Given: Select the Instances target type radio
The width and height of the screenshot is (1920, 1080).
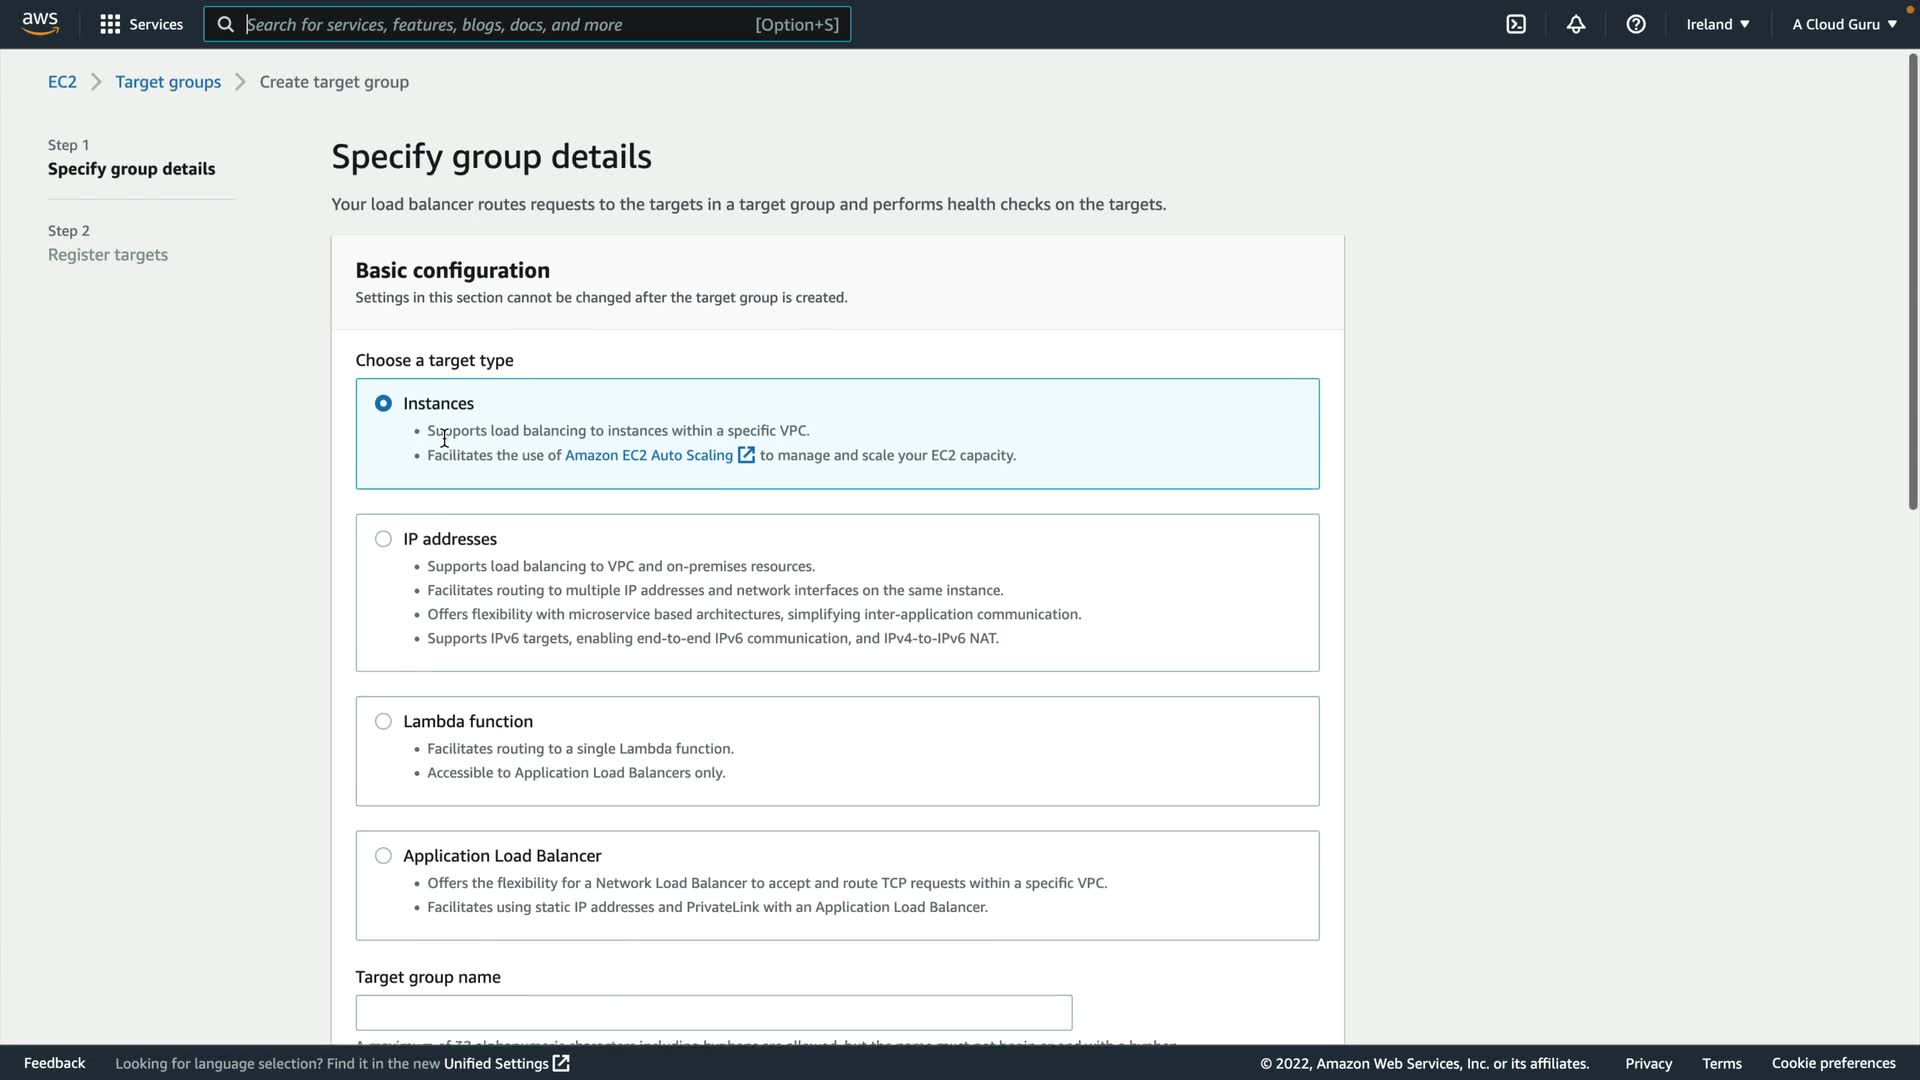Looking at the screenshot, I should (x=383, y=403).
